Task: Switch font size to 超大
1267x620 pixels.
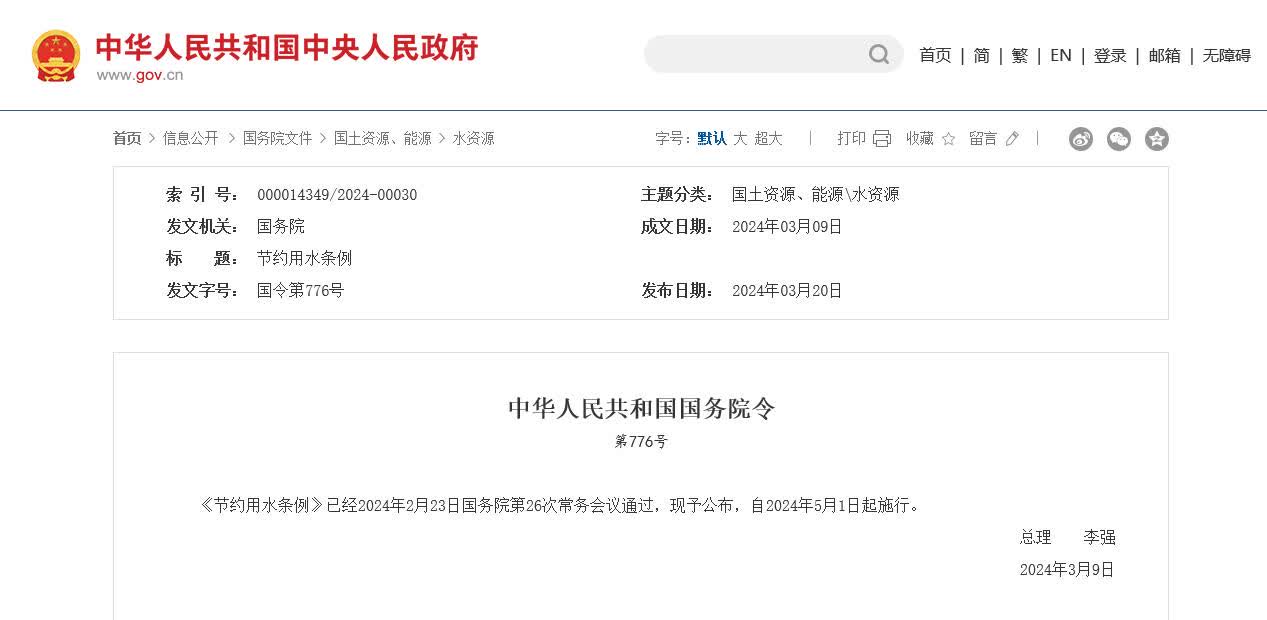Action: click(x=768, y=139)
